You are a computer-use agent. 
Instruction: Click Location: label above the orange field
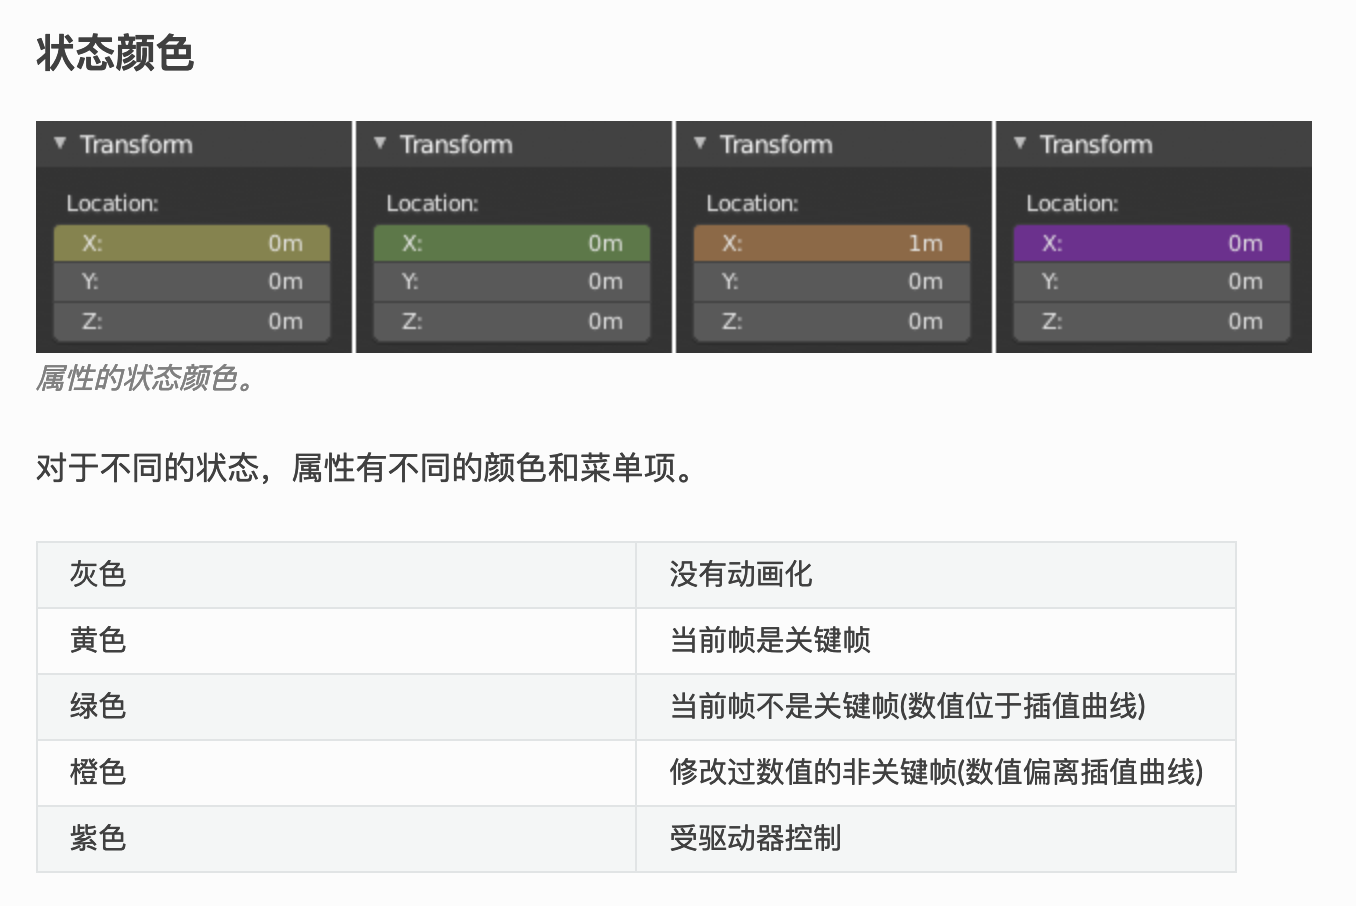(752, 203)
